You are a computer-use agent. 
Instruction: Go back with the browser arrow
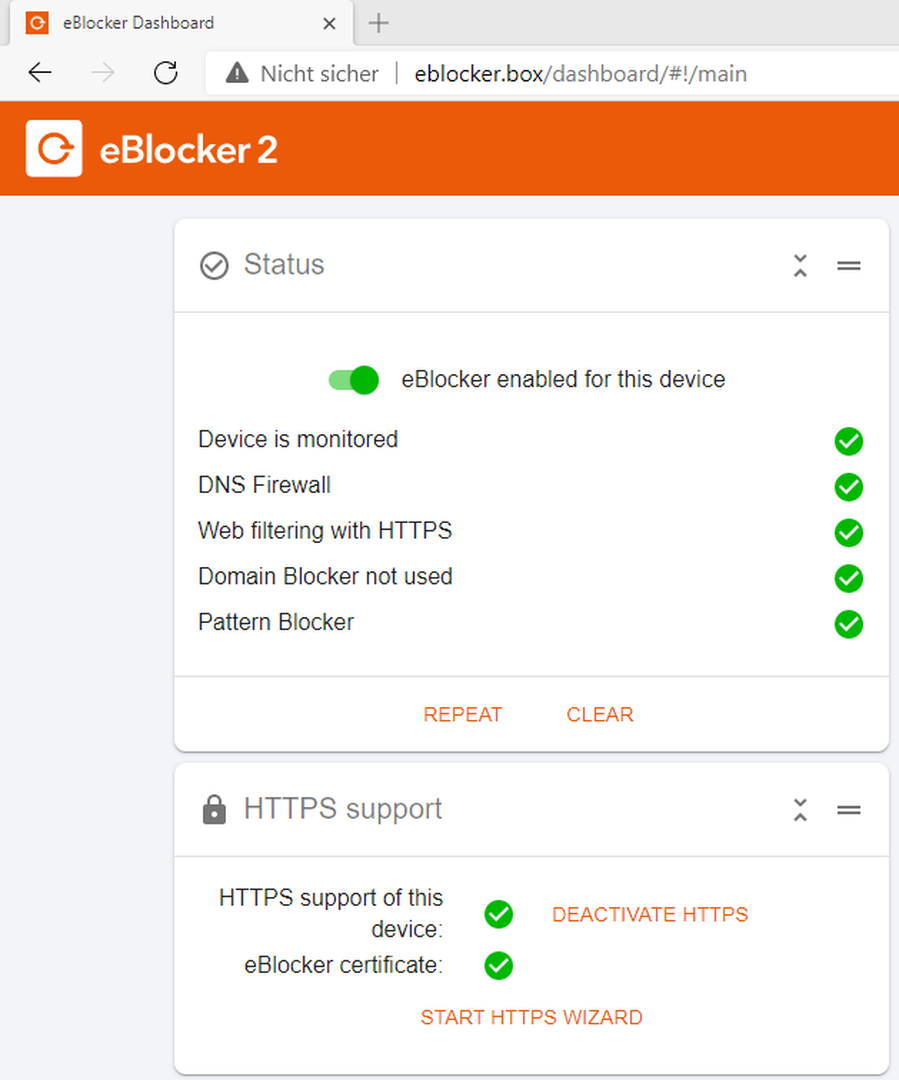pos(40,72)
